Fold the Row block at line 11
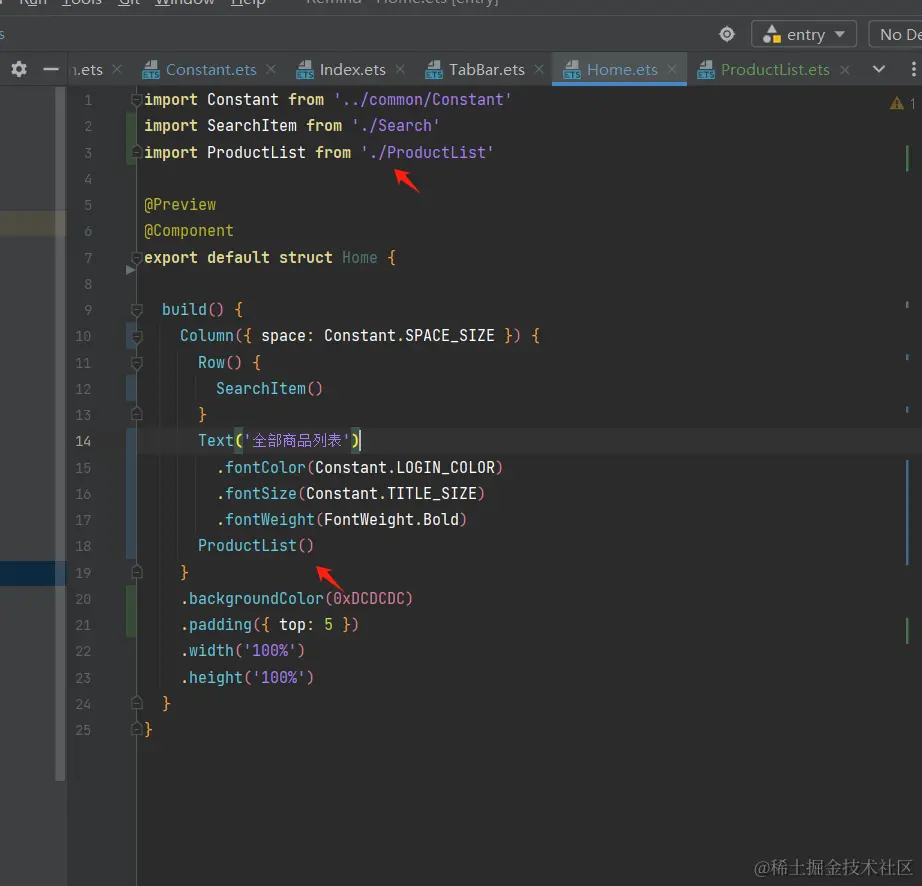The height and width of the screenshot is (886, 922). [136, 363]
